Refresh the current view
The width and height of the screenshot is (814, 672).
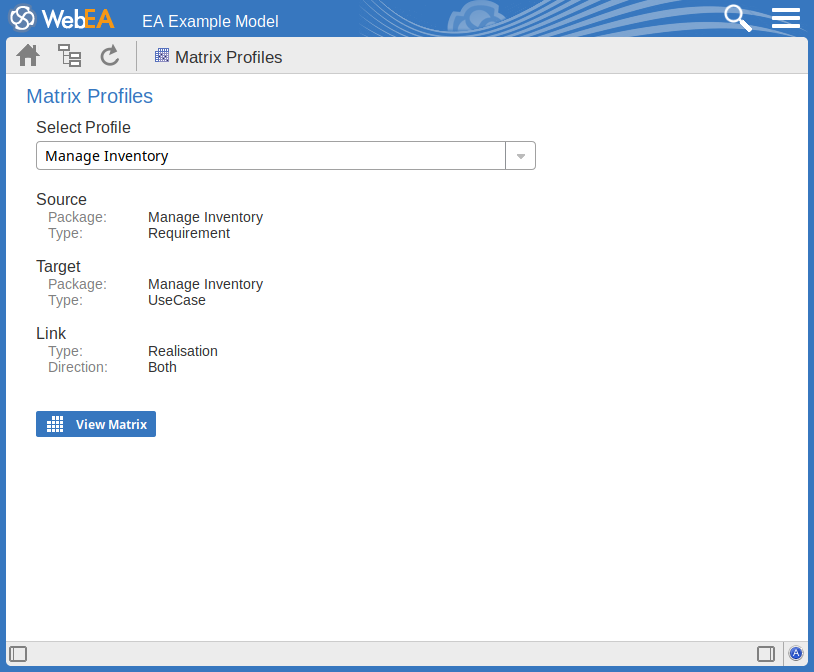pos(110,56)
